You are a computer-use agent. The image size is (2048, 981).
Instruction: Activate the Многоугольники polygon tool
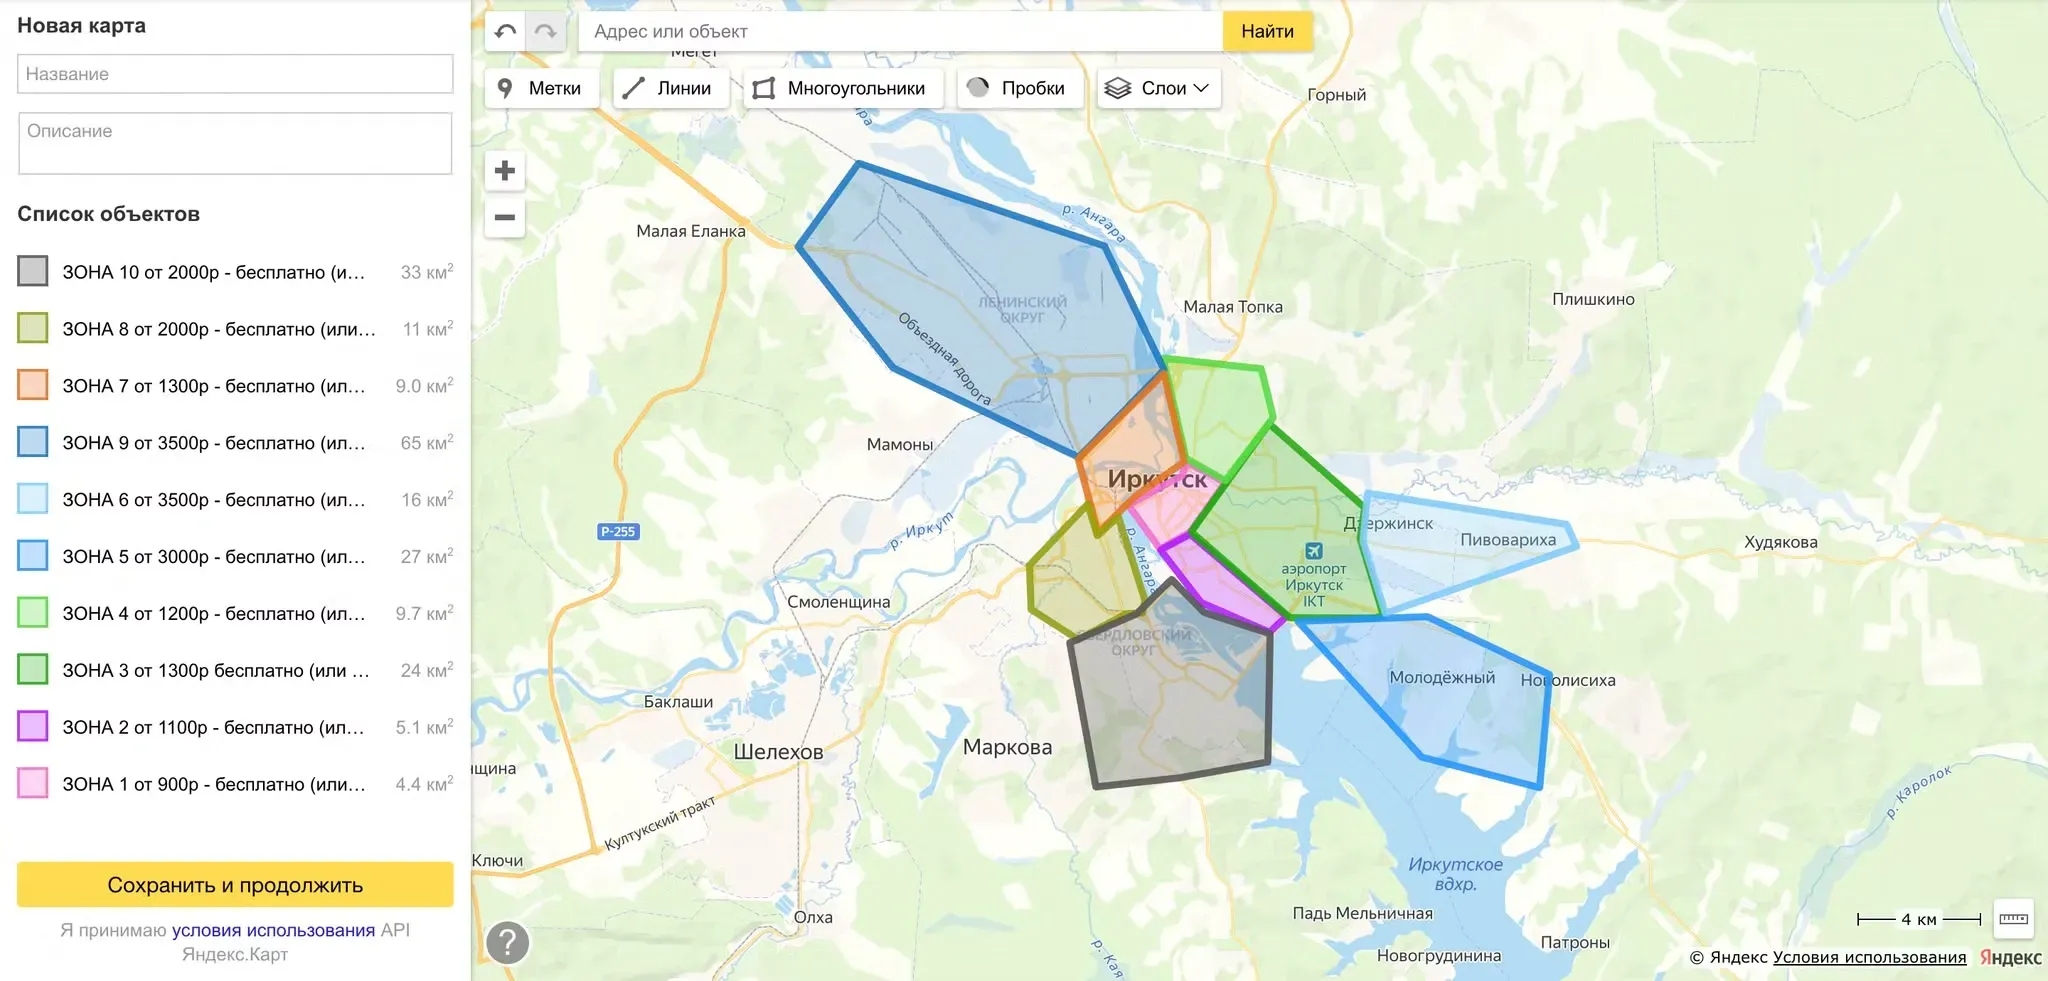[x=839, y=88]
